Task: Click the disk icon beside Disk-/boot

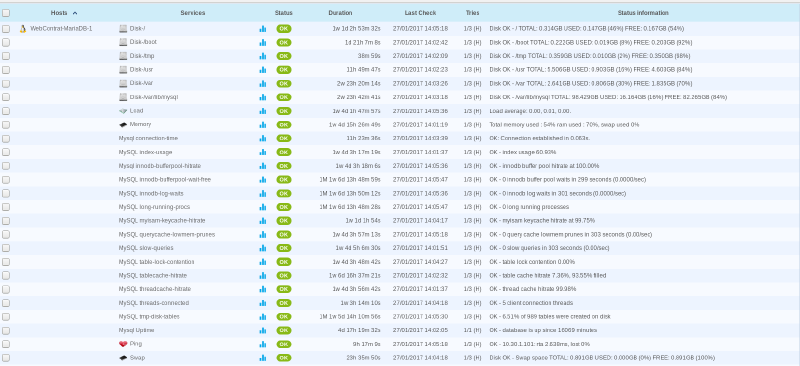Action: click(x=123, y=42)
